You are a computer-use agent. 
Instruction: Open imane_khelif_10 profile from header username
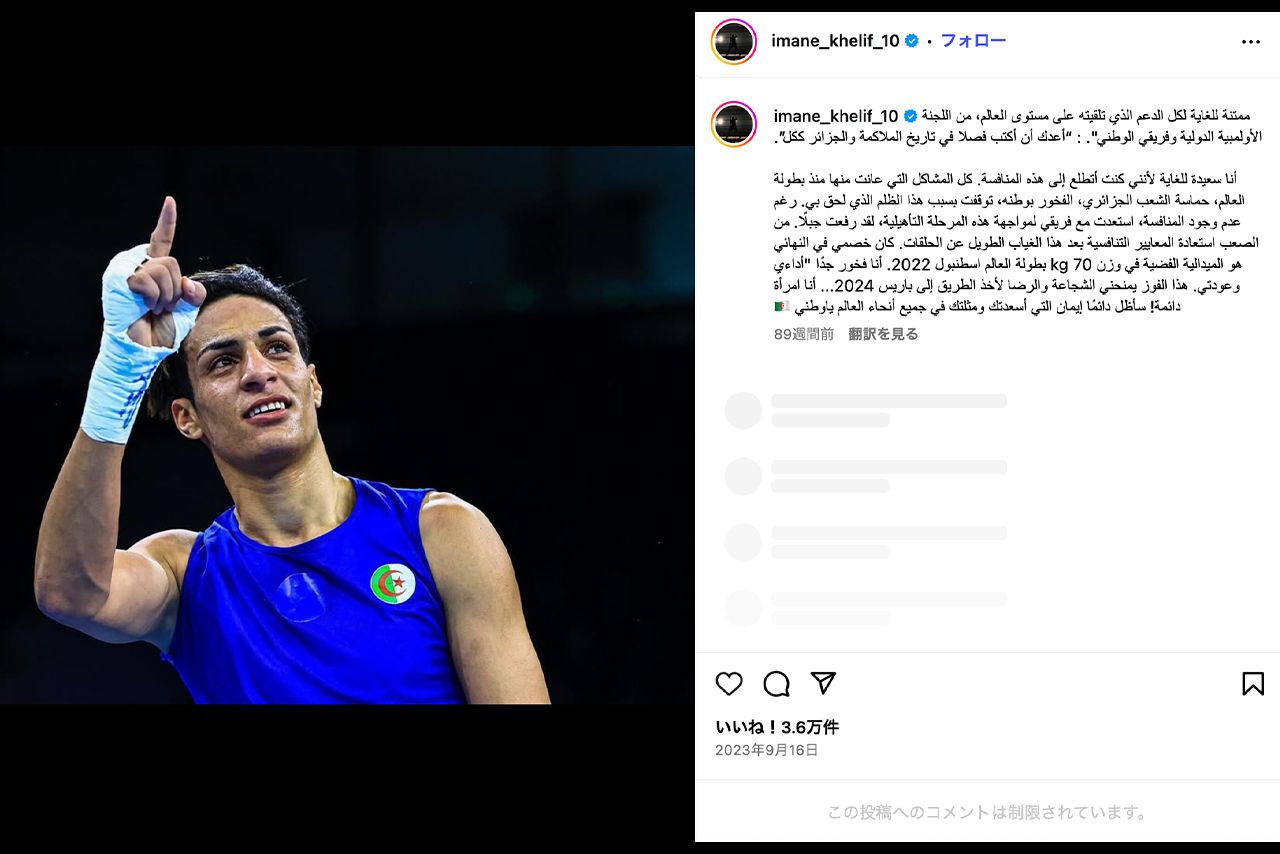(x=835, y=41)
